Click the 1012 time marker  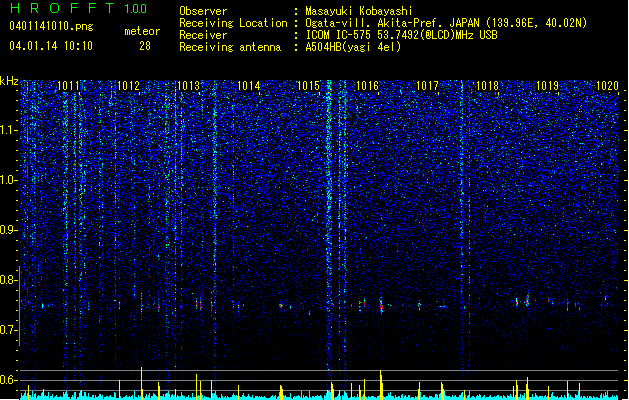[128, 85]
